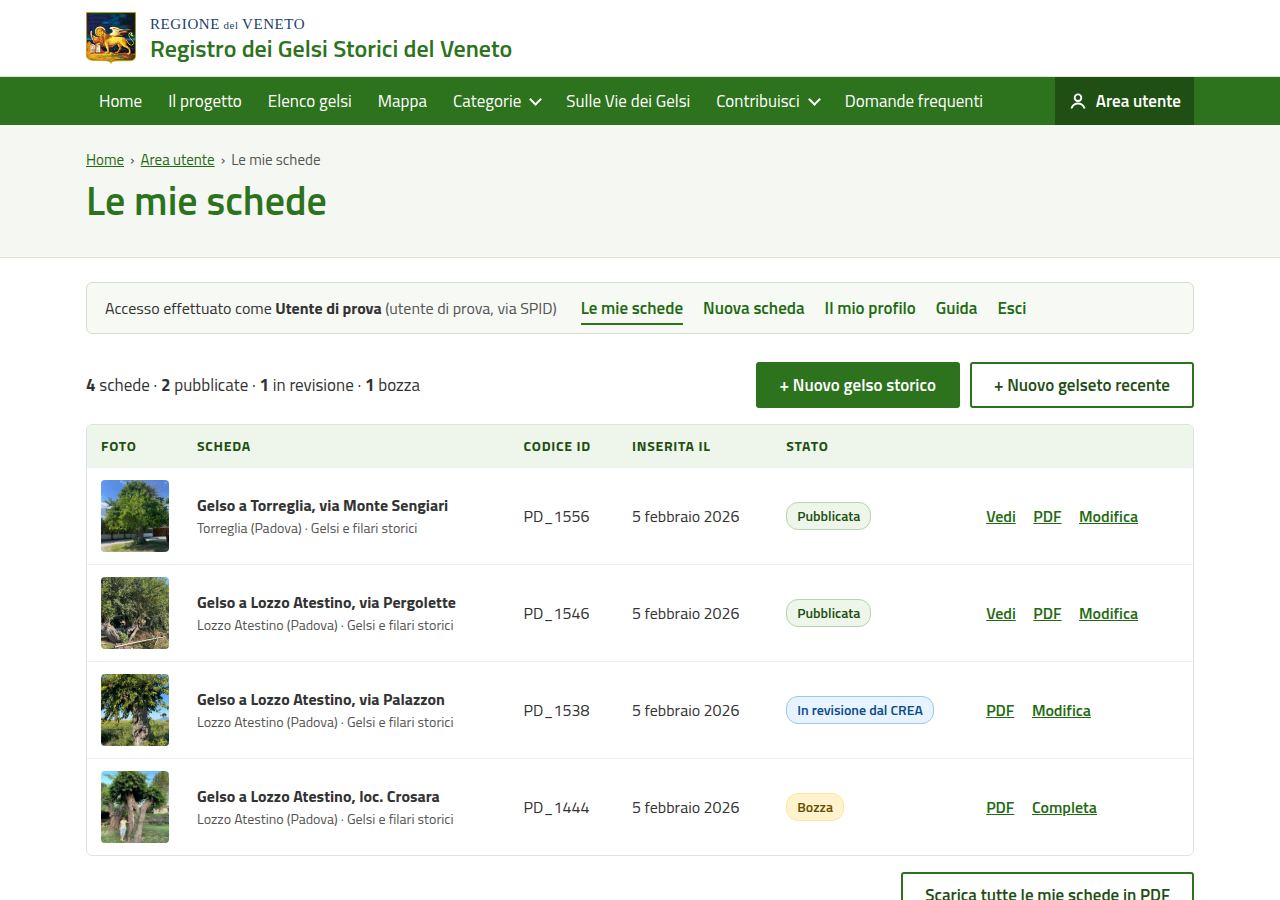Download PDF for scheda PD_1546

(1047, 614)
